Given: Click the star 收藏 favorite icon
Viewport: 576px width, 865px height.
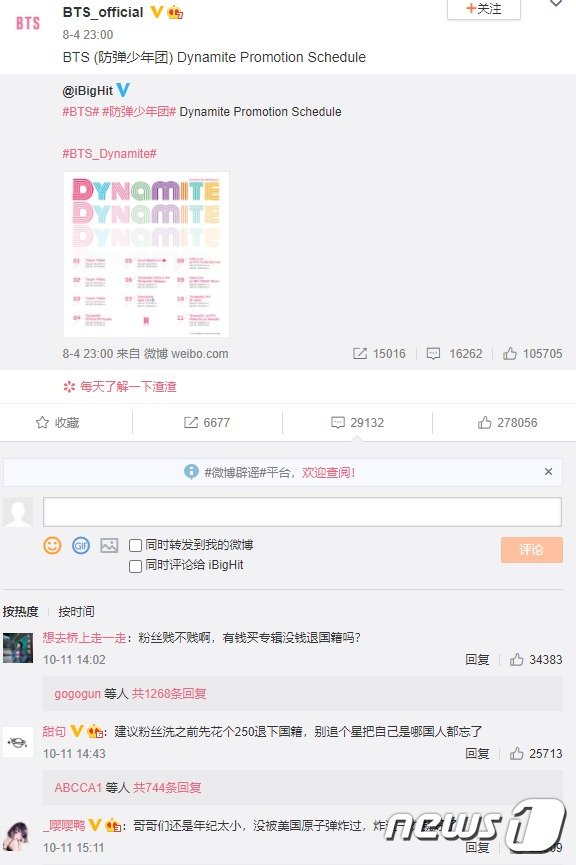Looking at the screenshot, I should [42, 423].
